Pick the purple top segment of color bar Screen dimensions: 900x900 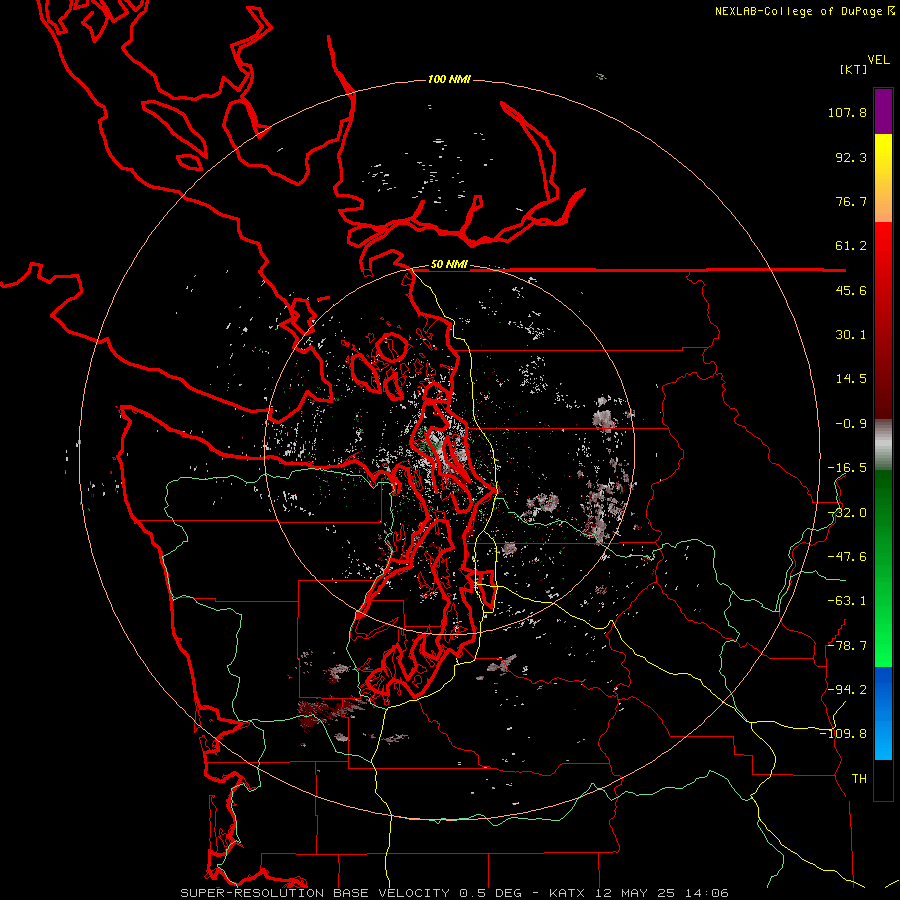point(883,111)
